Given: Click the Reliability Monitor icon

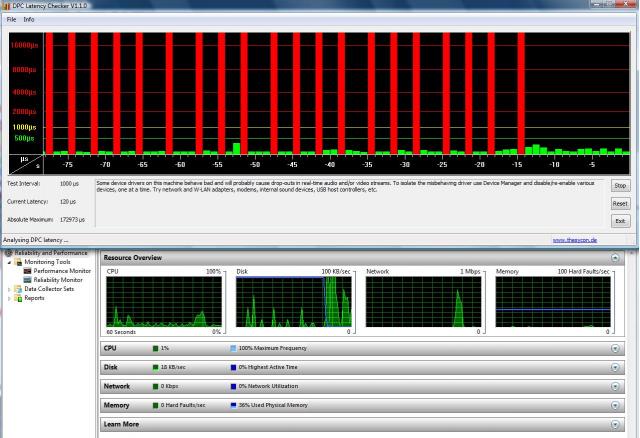Looking at the screenshot, I should [x=27, y=280].
